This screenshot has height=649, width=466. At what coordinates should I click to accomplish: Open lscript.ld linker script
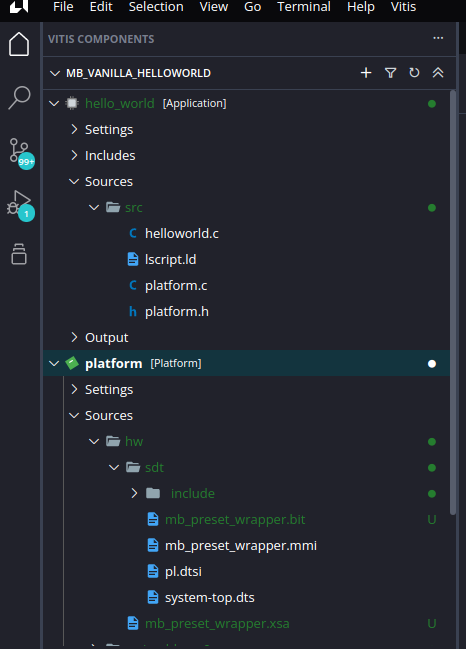tap(171, 260)
